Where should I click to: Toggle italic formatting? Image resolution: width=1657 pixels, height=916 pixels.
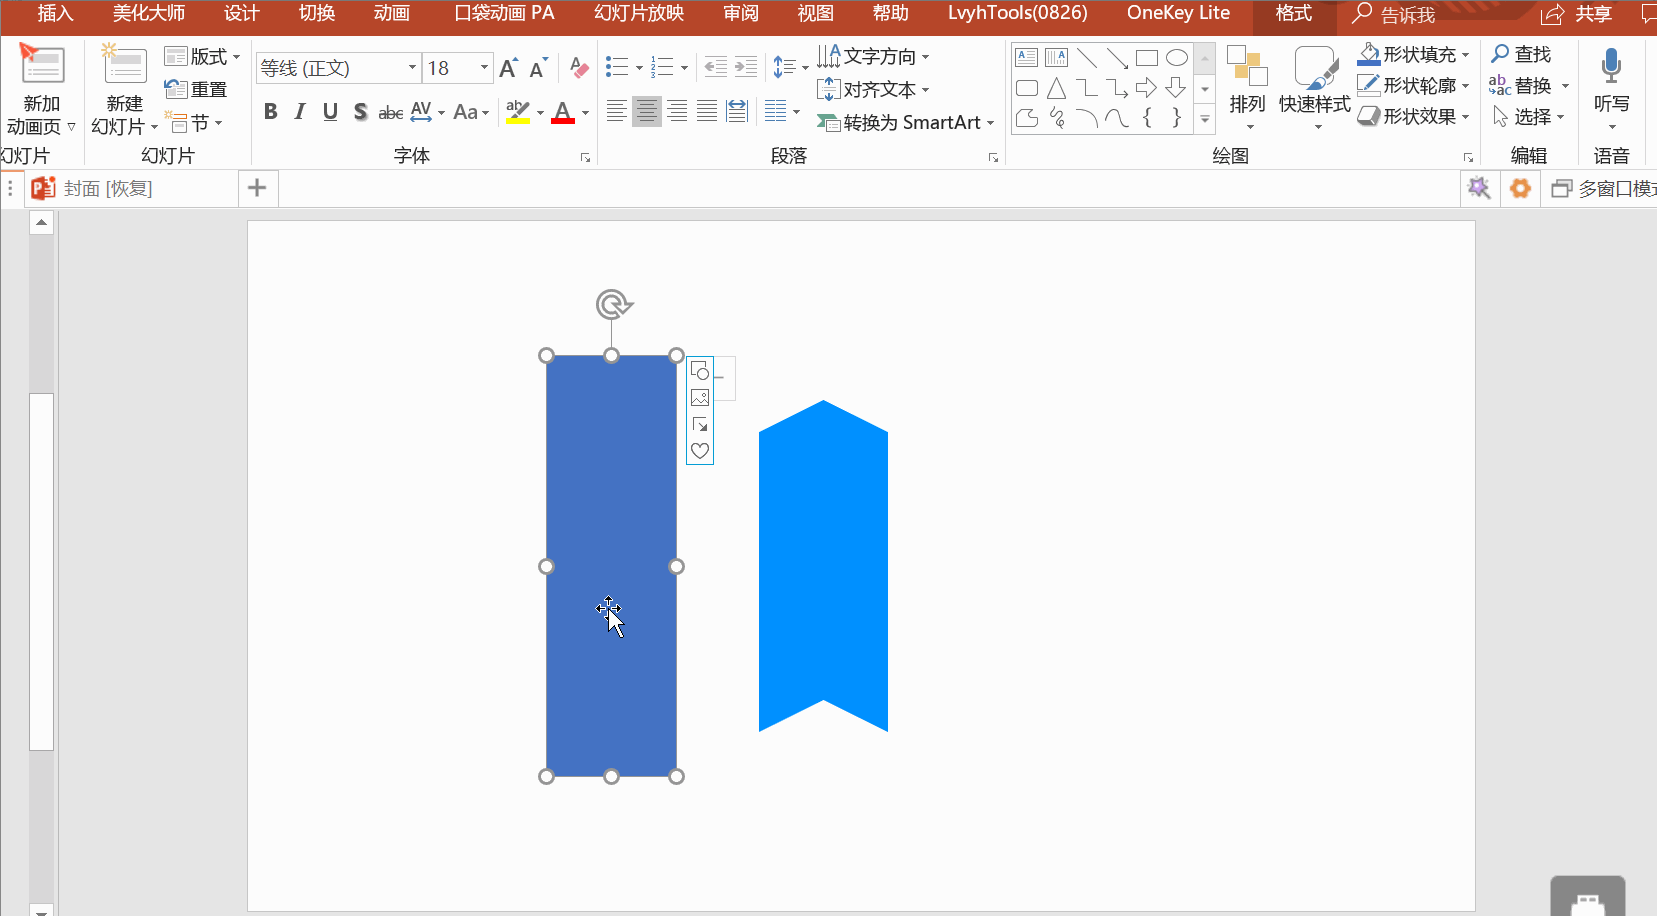(300, 111)
